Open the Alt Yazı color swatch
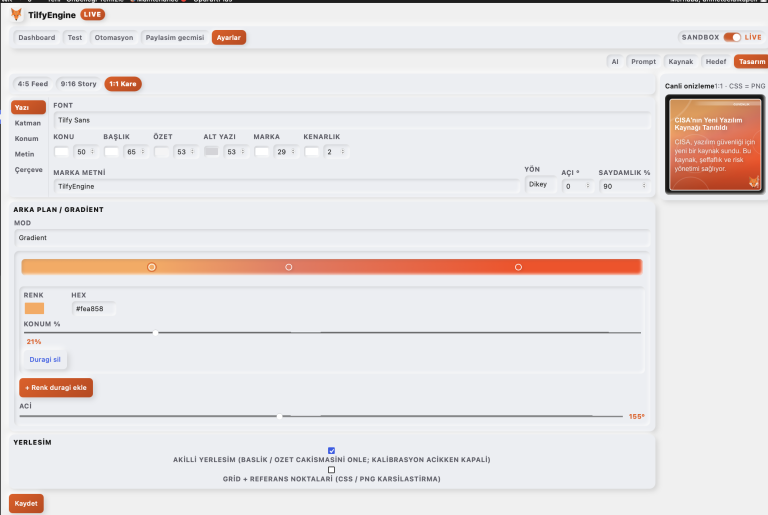 click(212, 151)
